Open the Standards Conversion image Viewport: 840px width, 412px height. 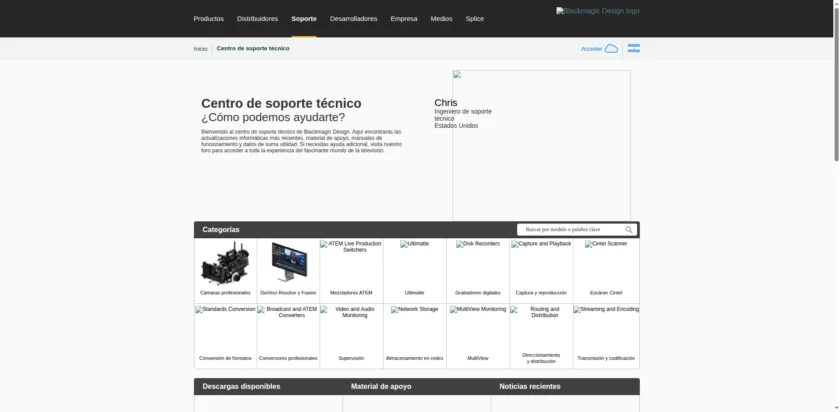click(x=225, y=309)
